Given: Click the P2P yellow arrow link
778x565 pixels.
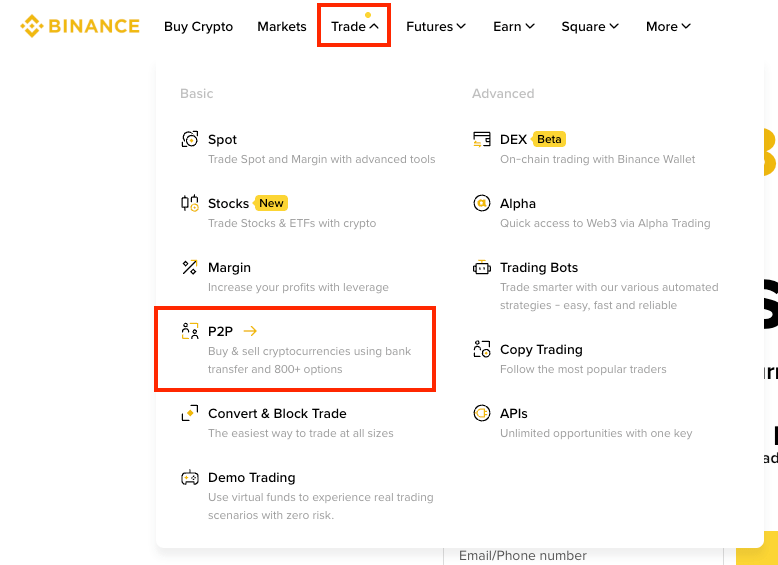Looking at the screenshot, I should point(250,331).
